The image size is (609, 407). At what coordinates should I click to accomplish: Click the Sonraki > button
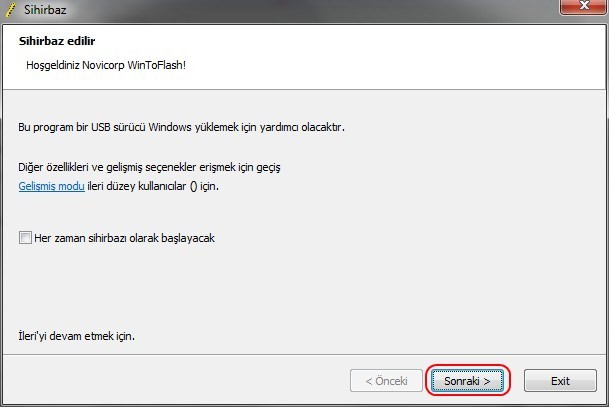467,381
